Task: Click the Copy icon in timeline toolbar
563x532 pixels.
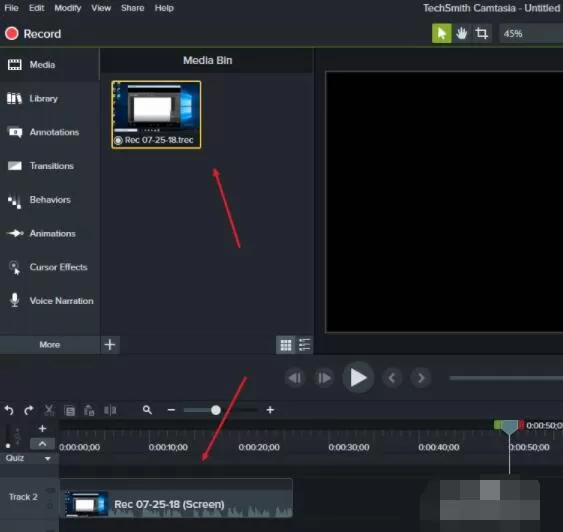Action: [x=69, y=410]
